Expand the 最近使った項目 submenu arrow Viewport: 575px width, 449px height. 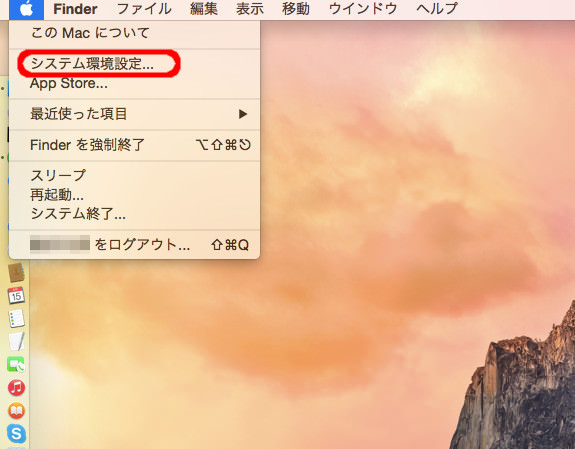click(242, 114)
